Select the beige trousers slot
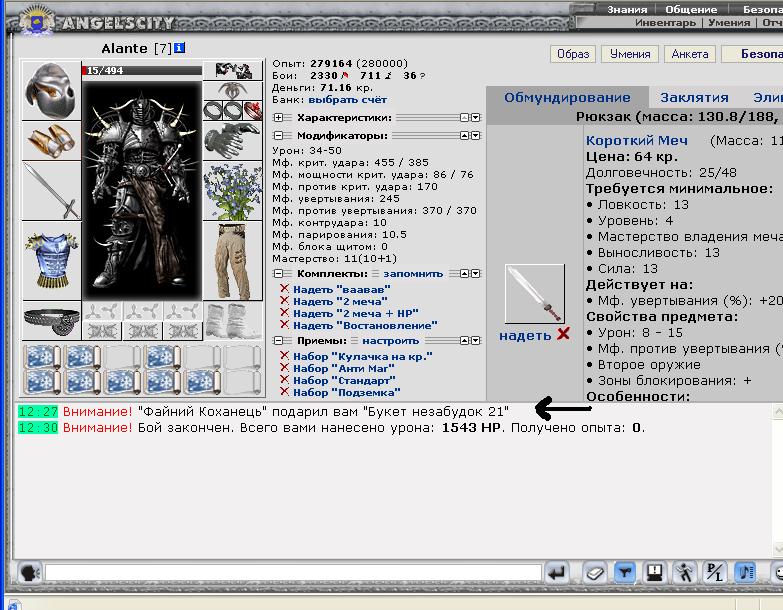Image resolution: width=783 pixels, height=610 pixels. coord(232,261)
